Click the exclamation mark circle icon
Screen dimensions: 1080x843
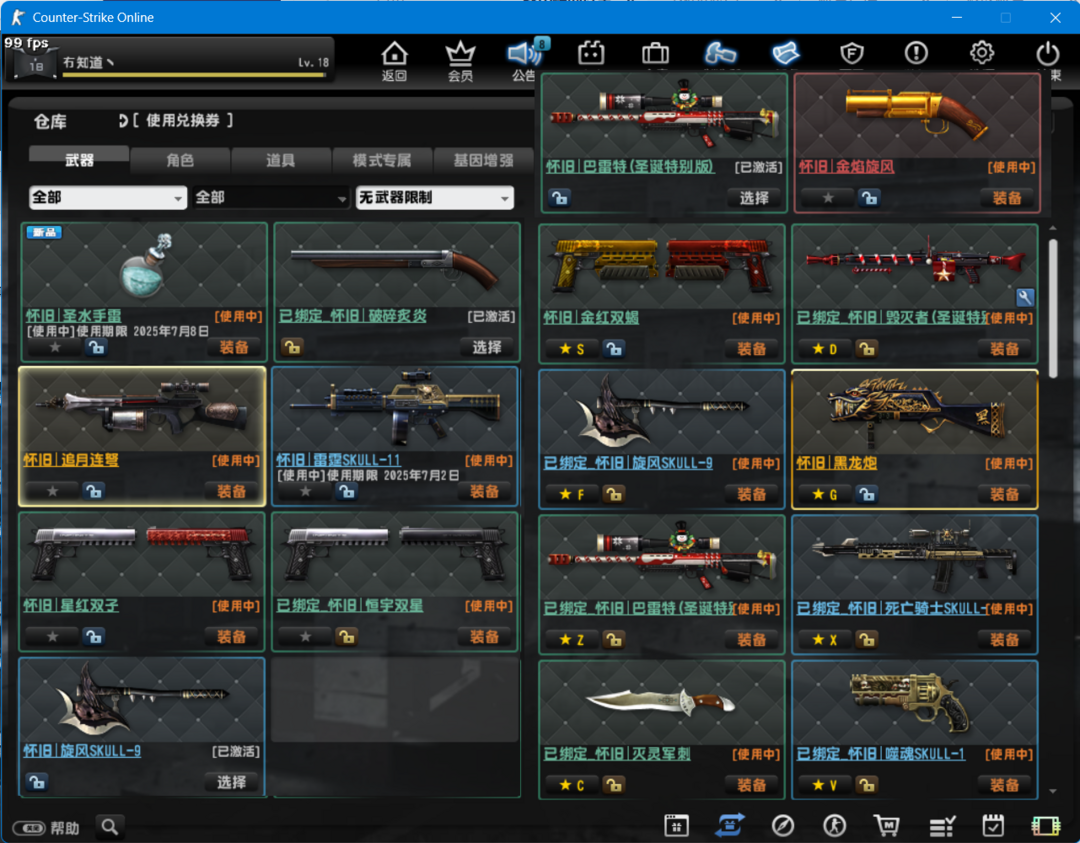click(916, 53)
